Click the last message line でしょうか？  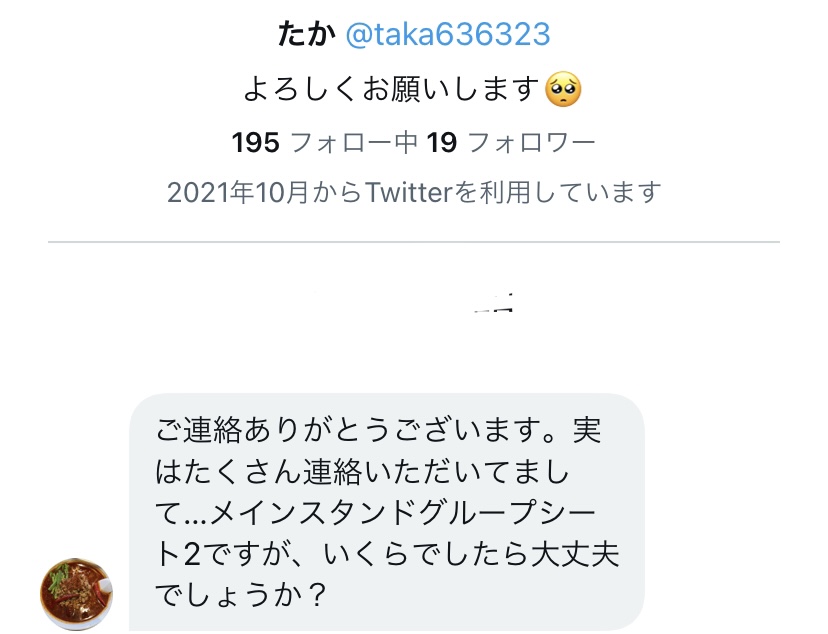tap(241, 595)
